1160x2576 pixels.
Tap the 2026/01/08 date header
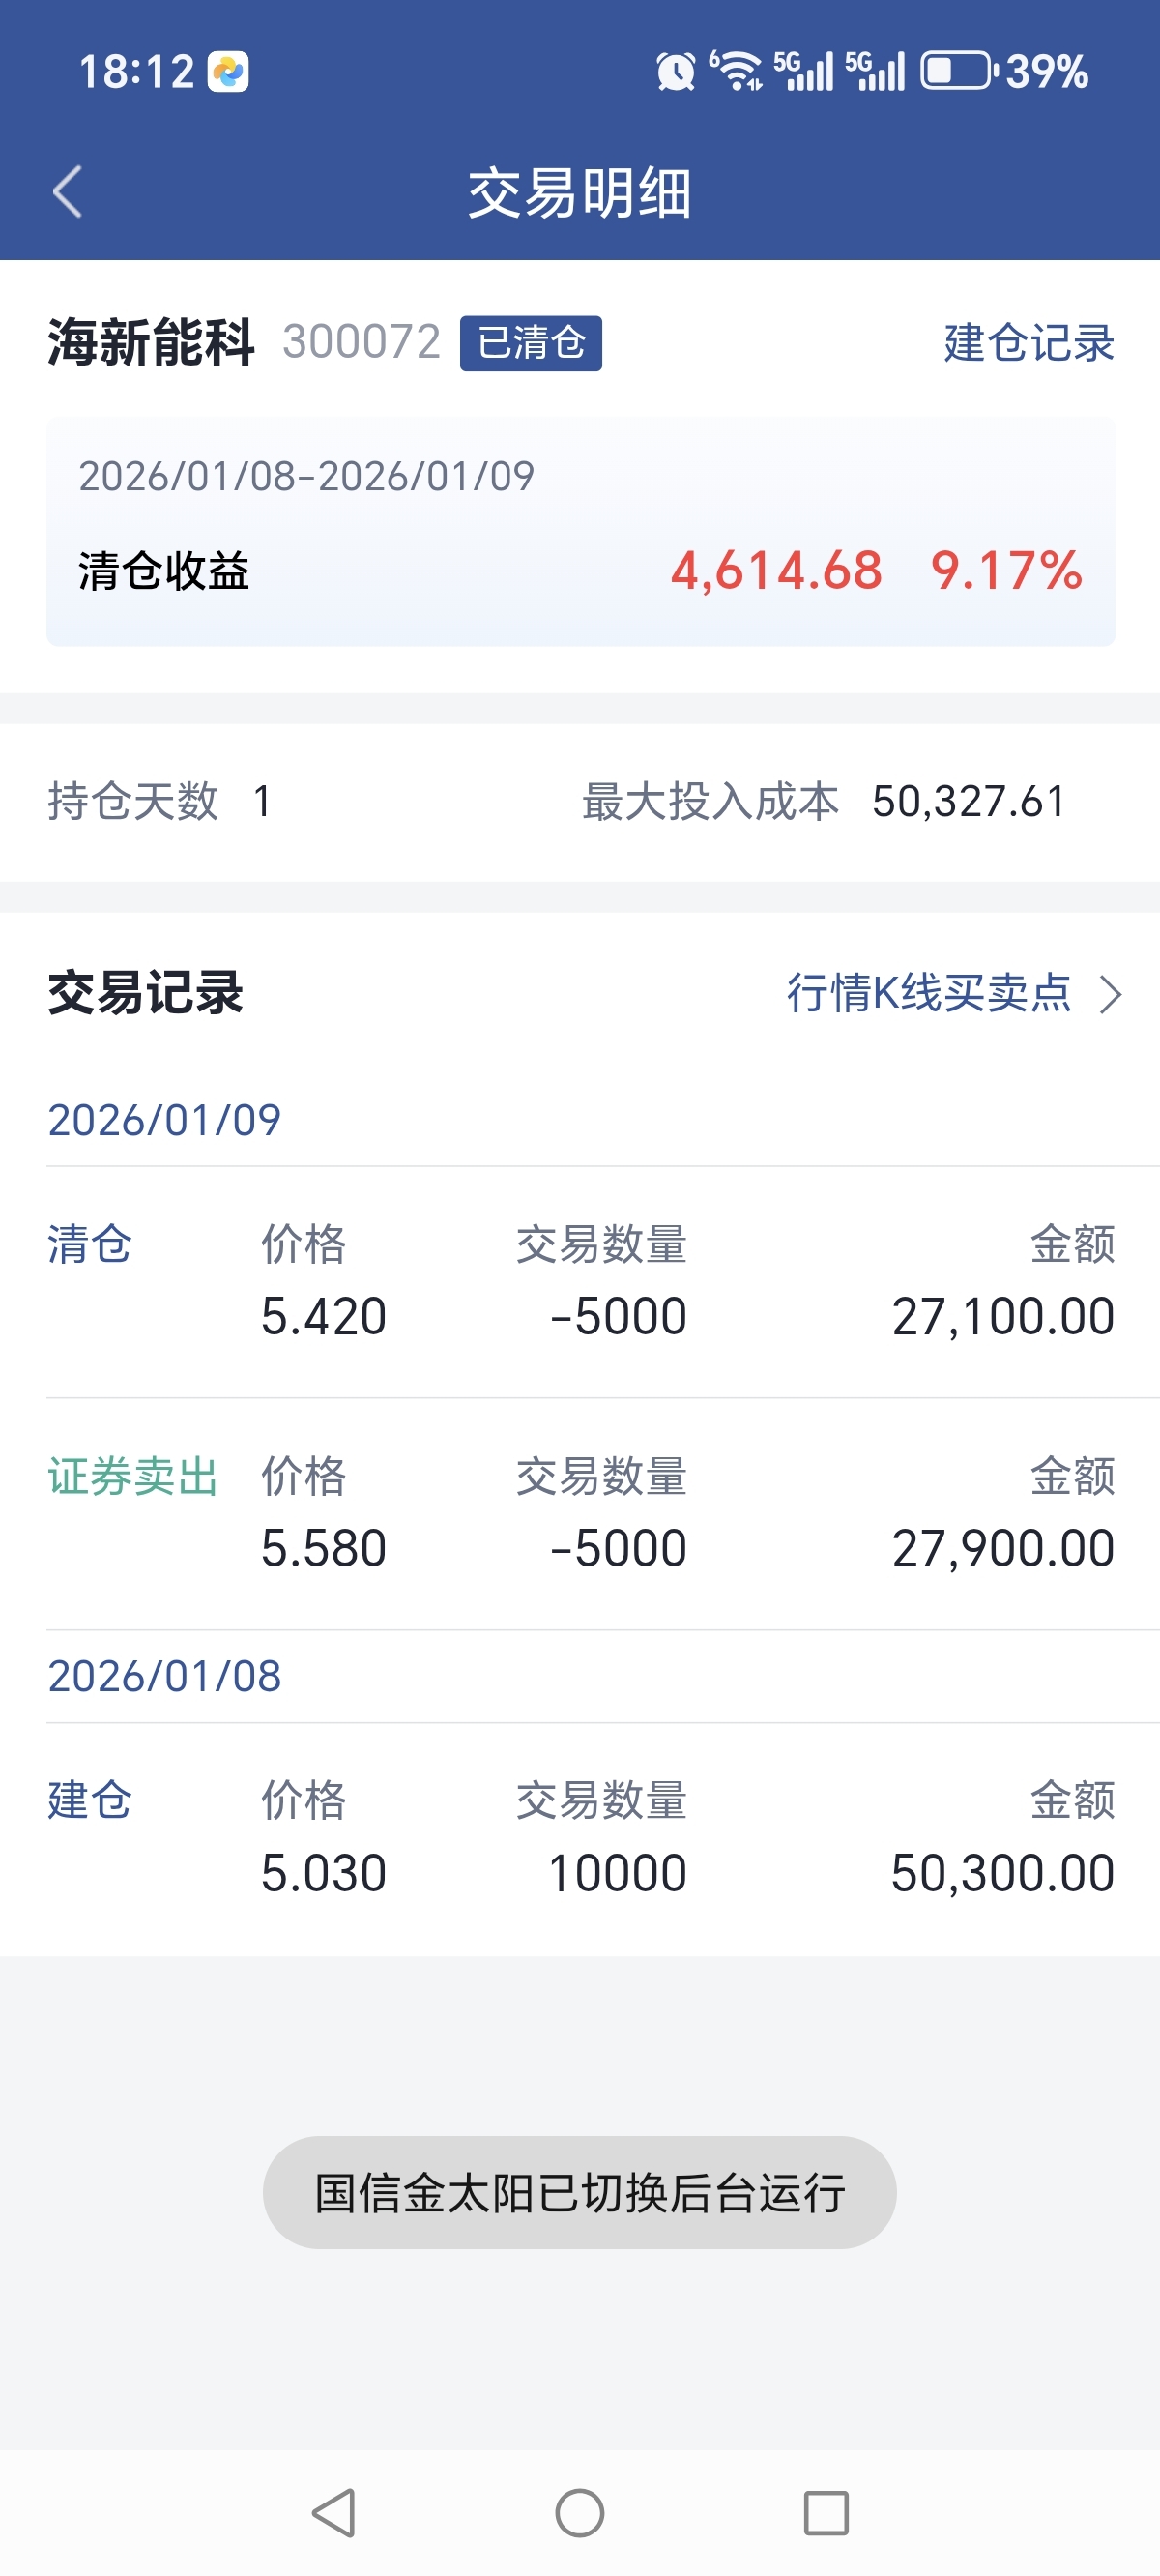164,1676
